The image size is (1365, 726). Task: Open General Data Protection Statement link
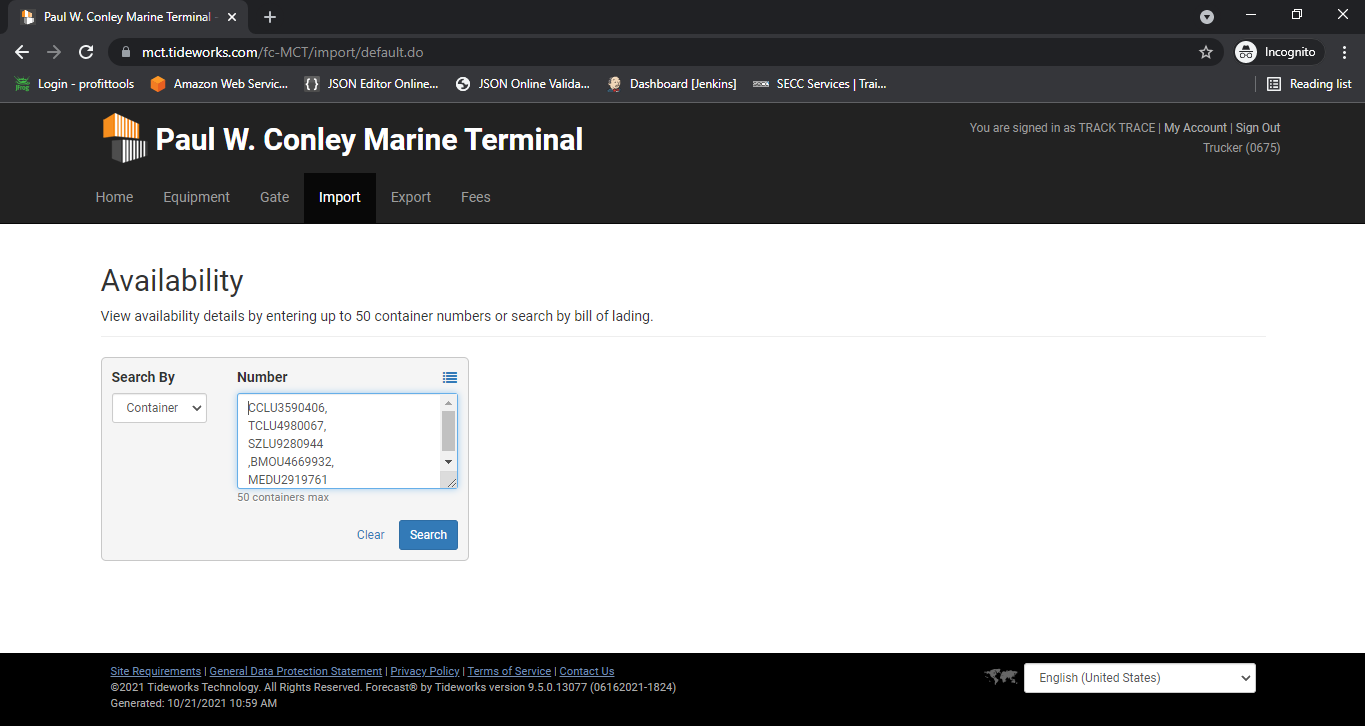(296, 671)
